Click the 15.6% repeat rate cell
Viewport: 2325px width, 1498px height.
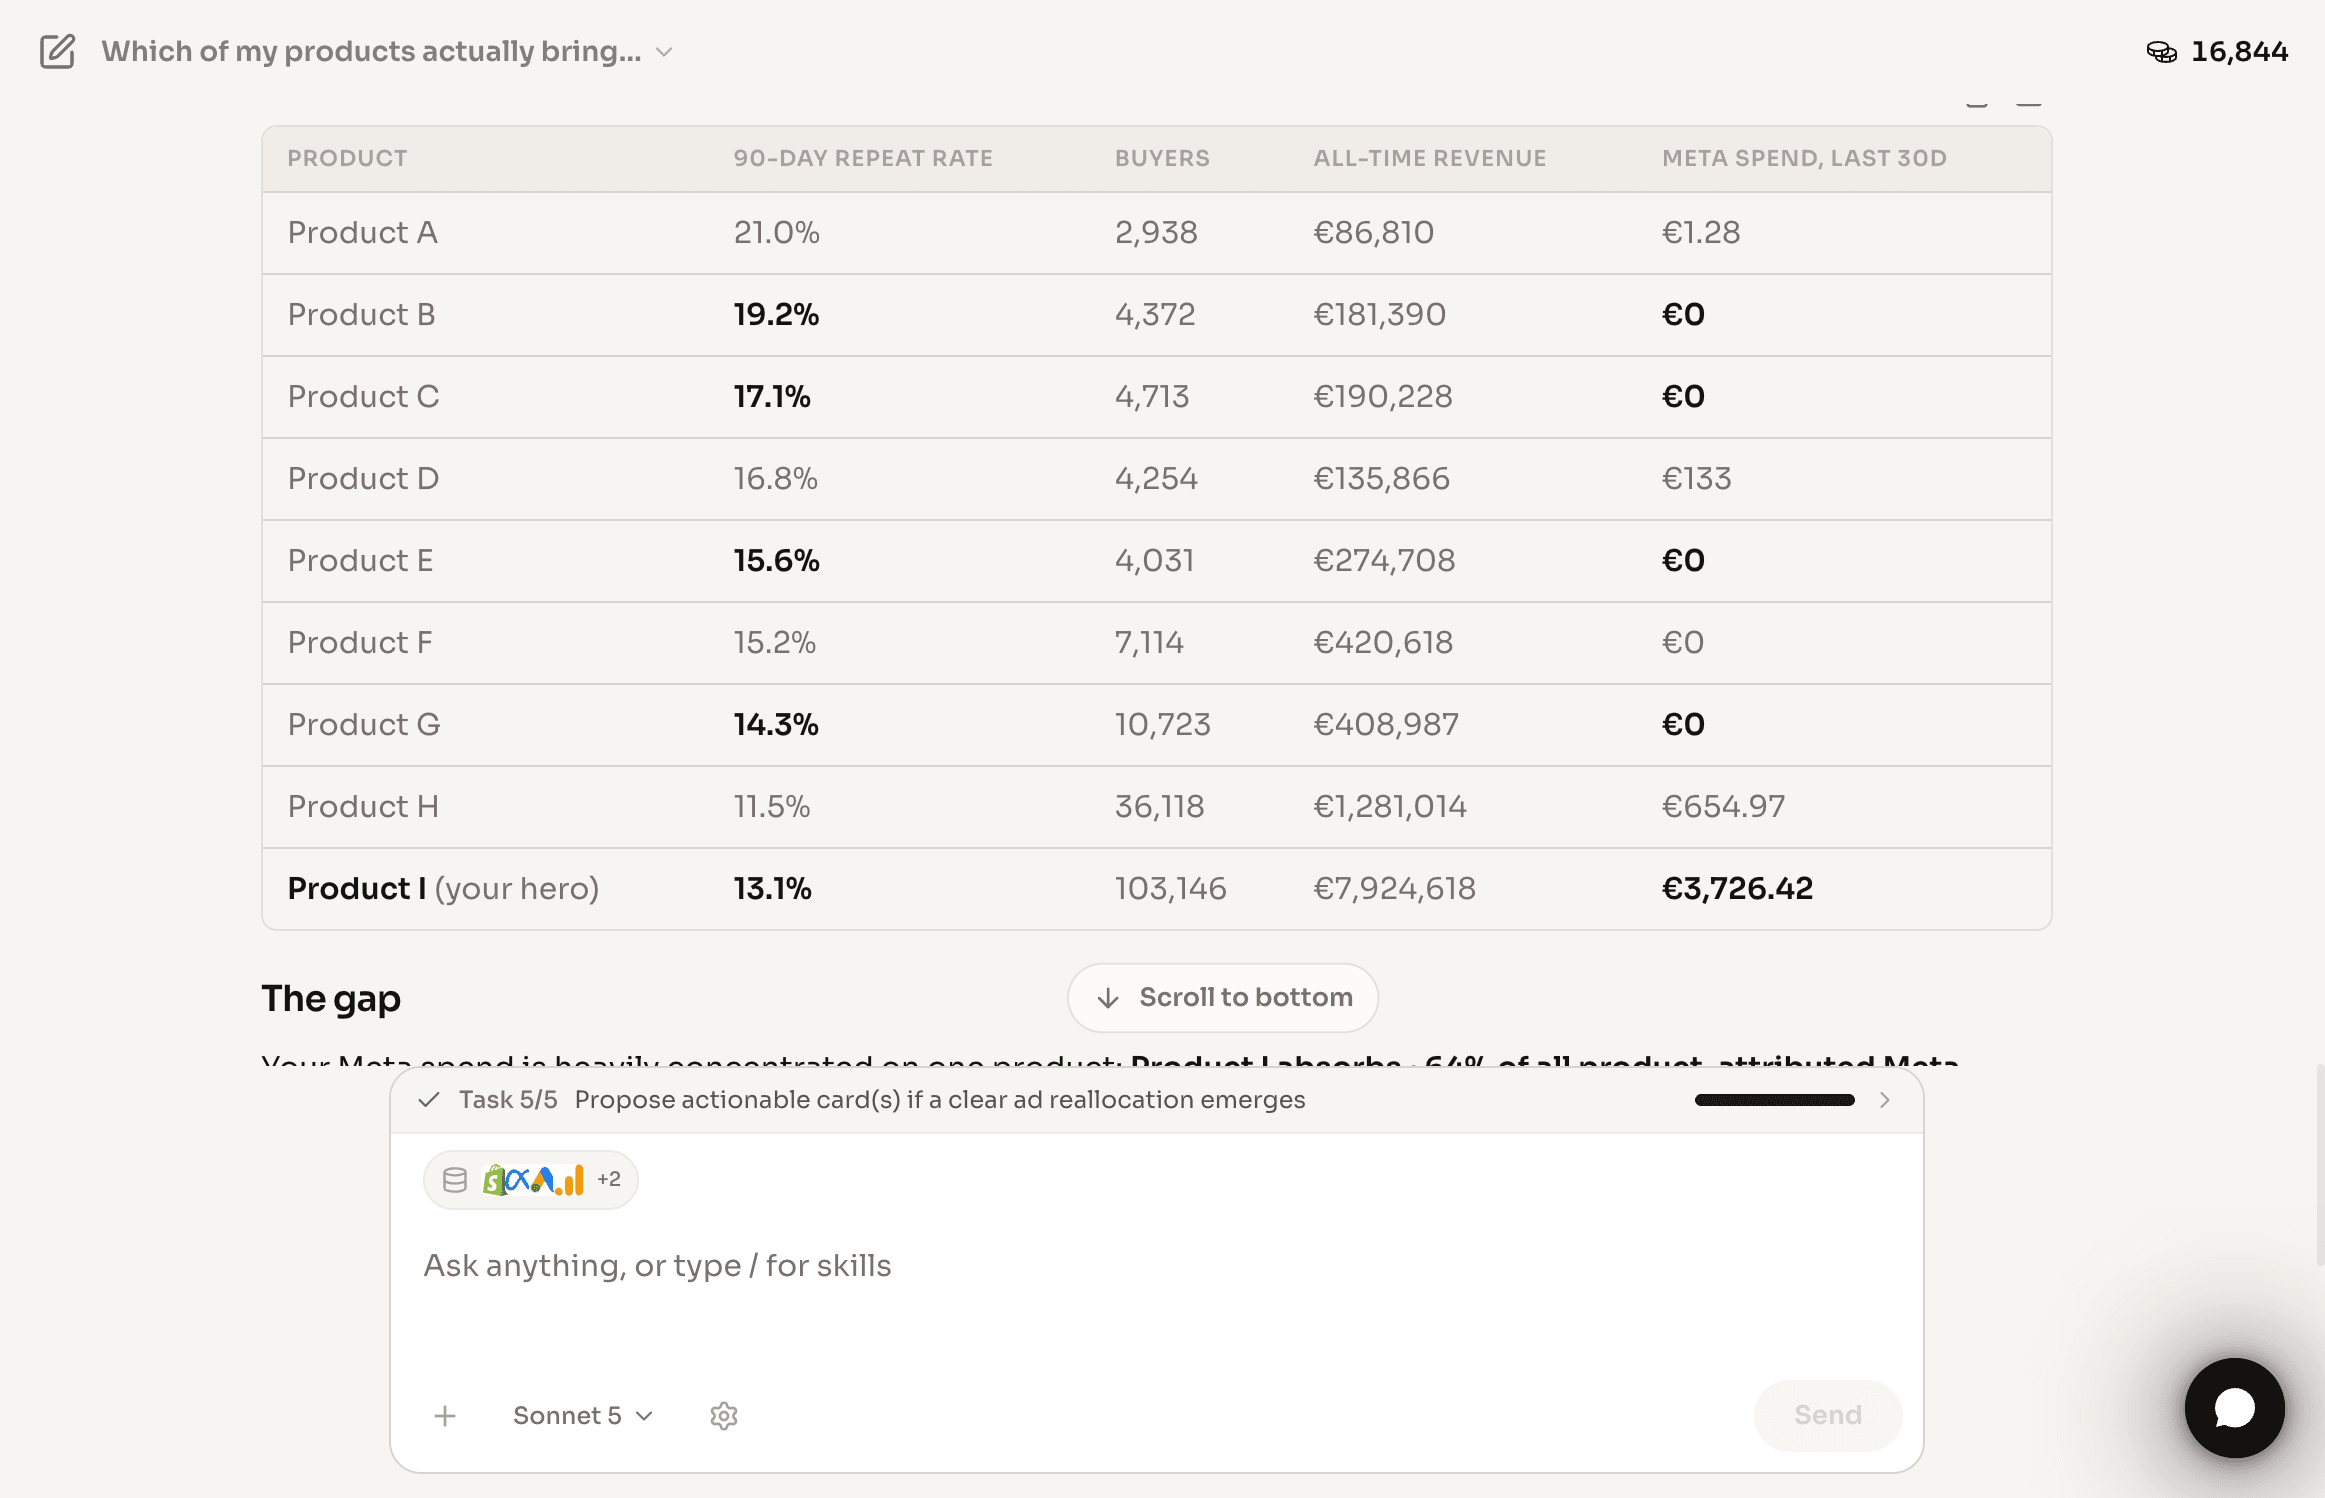tap(776, 561)
